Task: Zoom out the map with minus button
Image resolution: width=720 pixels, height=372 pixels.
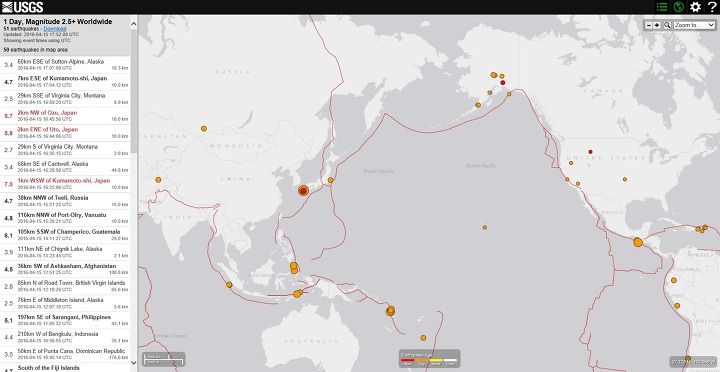Action: click(648, 25)
